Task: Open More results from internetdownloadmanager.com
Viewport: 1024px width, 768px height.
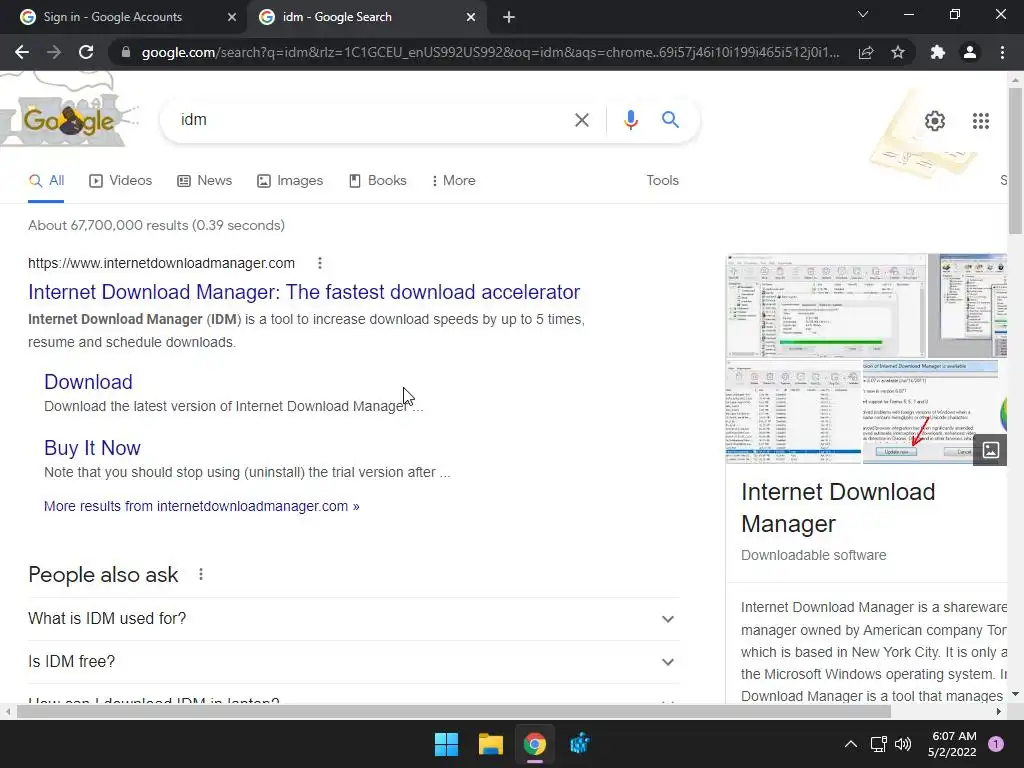Action: 201,506
